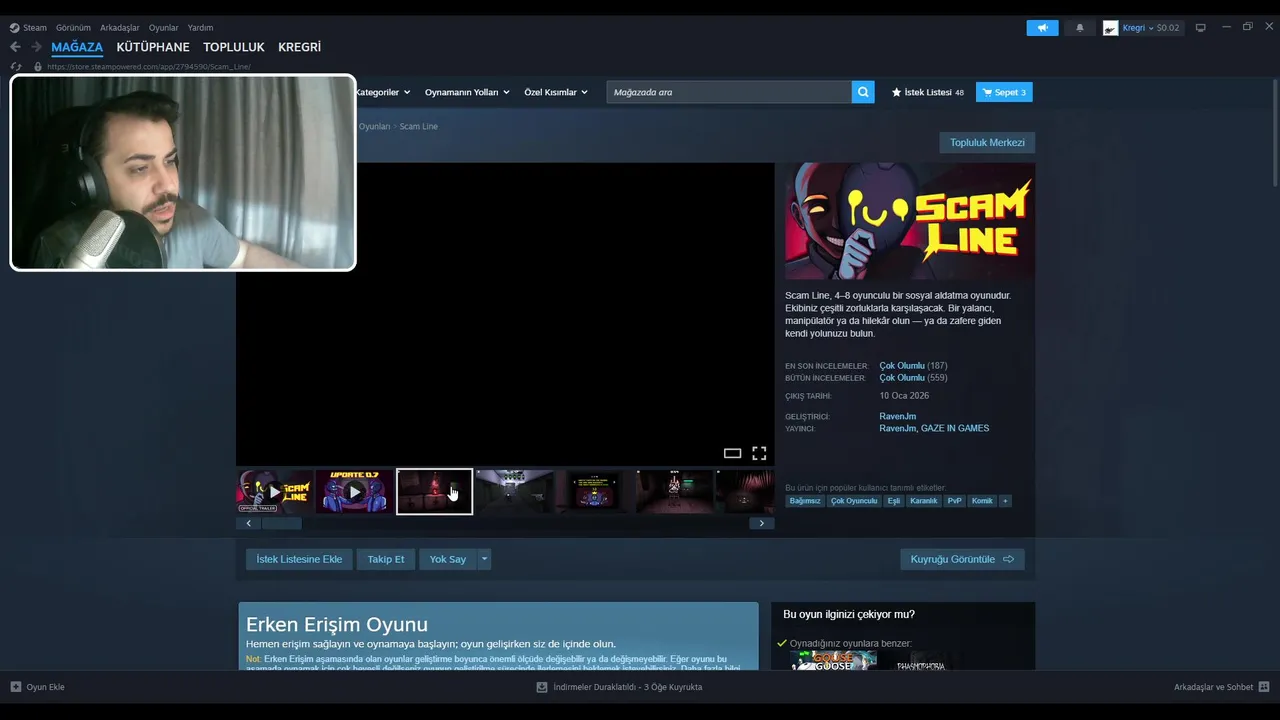Image resolution: width=1280 pixels, height=720 pixels.
Task: Reload the store page
Action: click(16, 67)
